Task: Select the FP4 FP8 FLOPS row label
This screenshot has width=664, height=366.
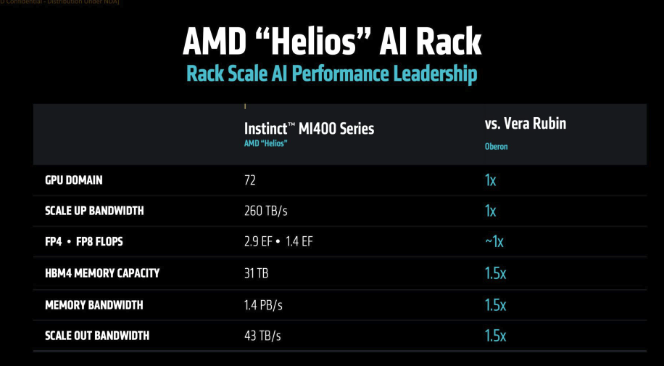Action: click(84, 241)
